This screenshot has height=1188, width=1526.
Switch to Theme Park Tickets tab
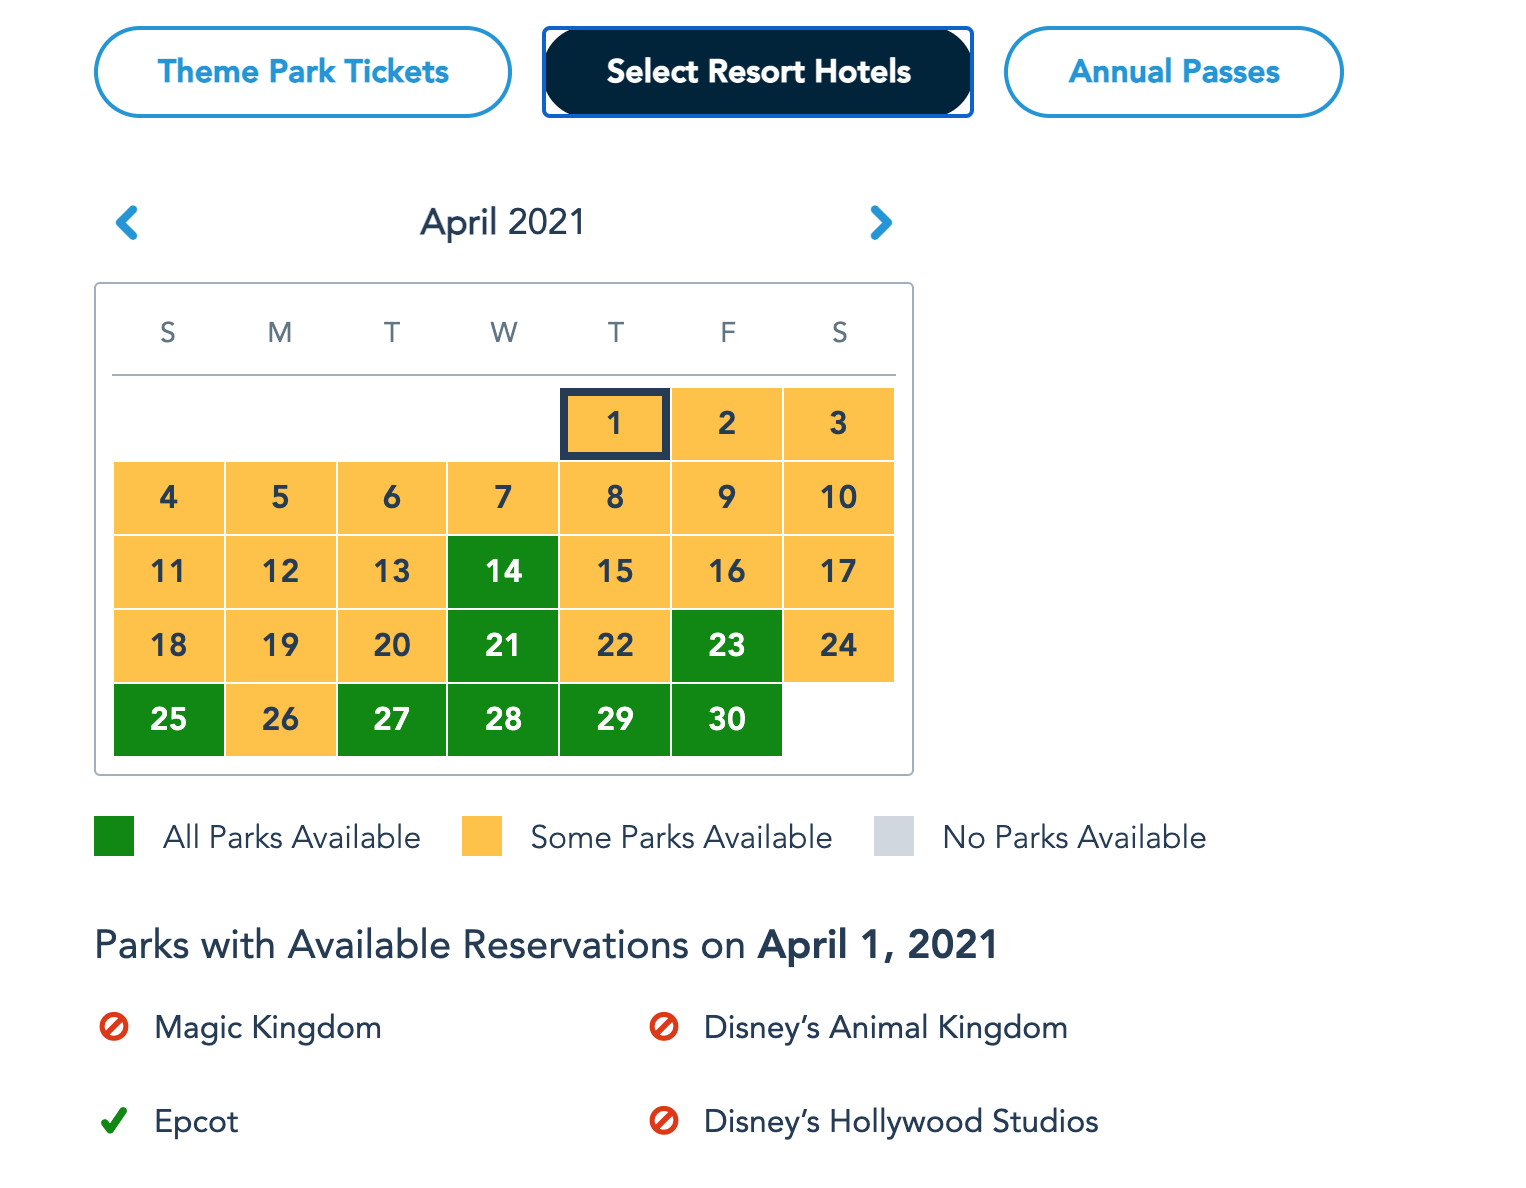[x=303, y=72]
